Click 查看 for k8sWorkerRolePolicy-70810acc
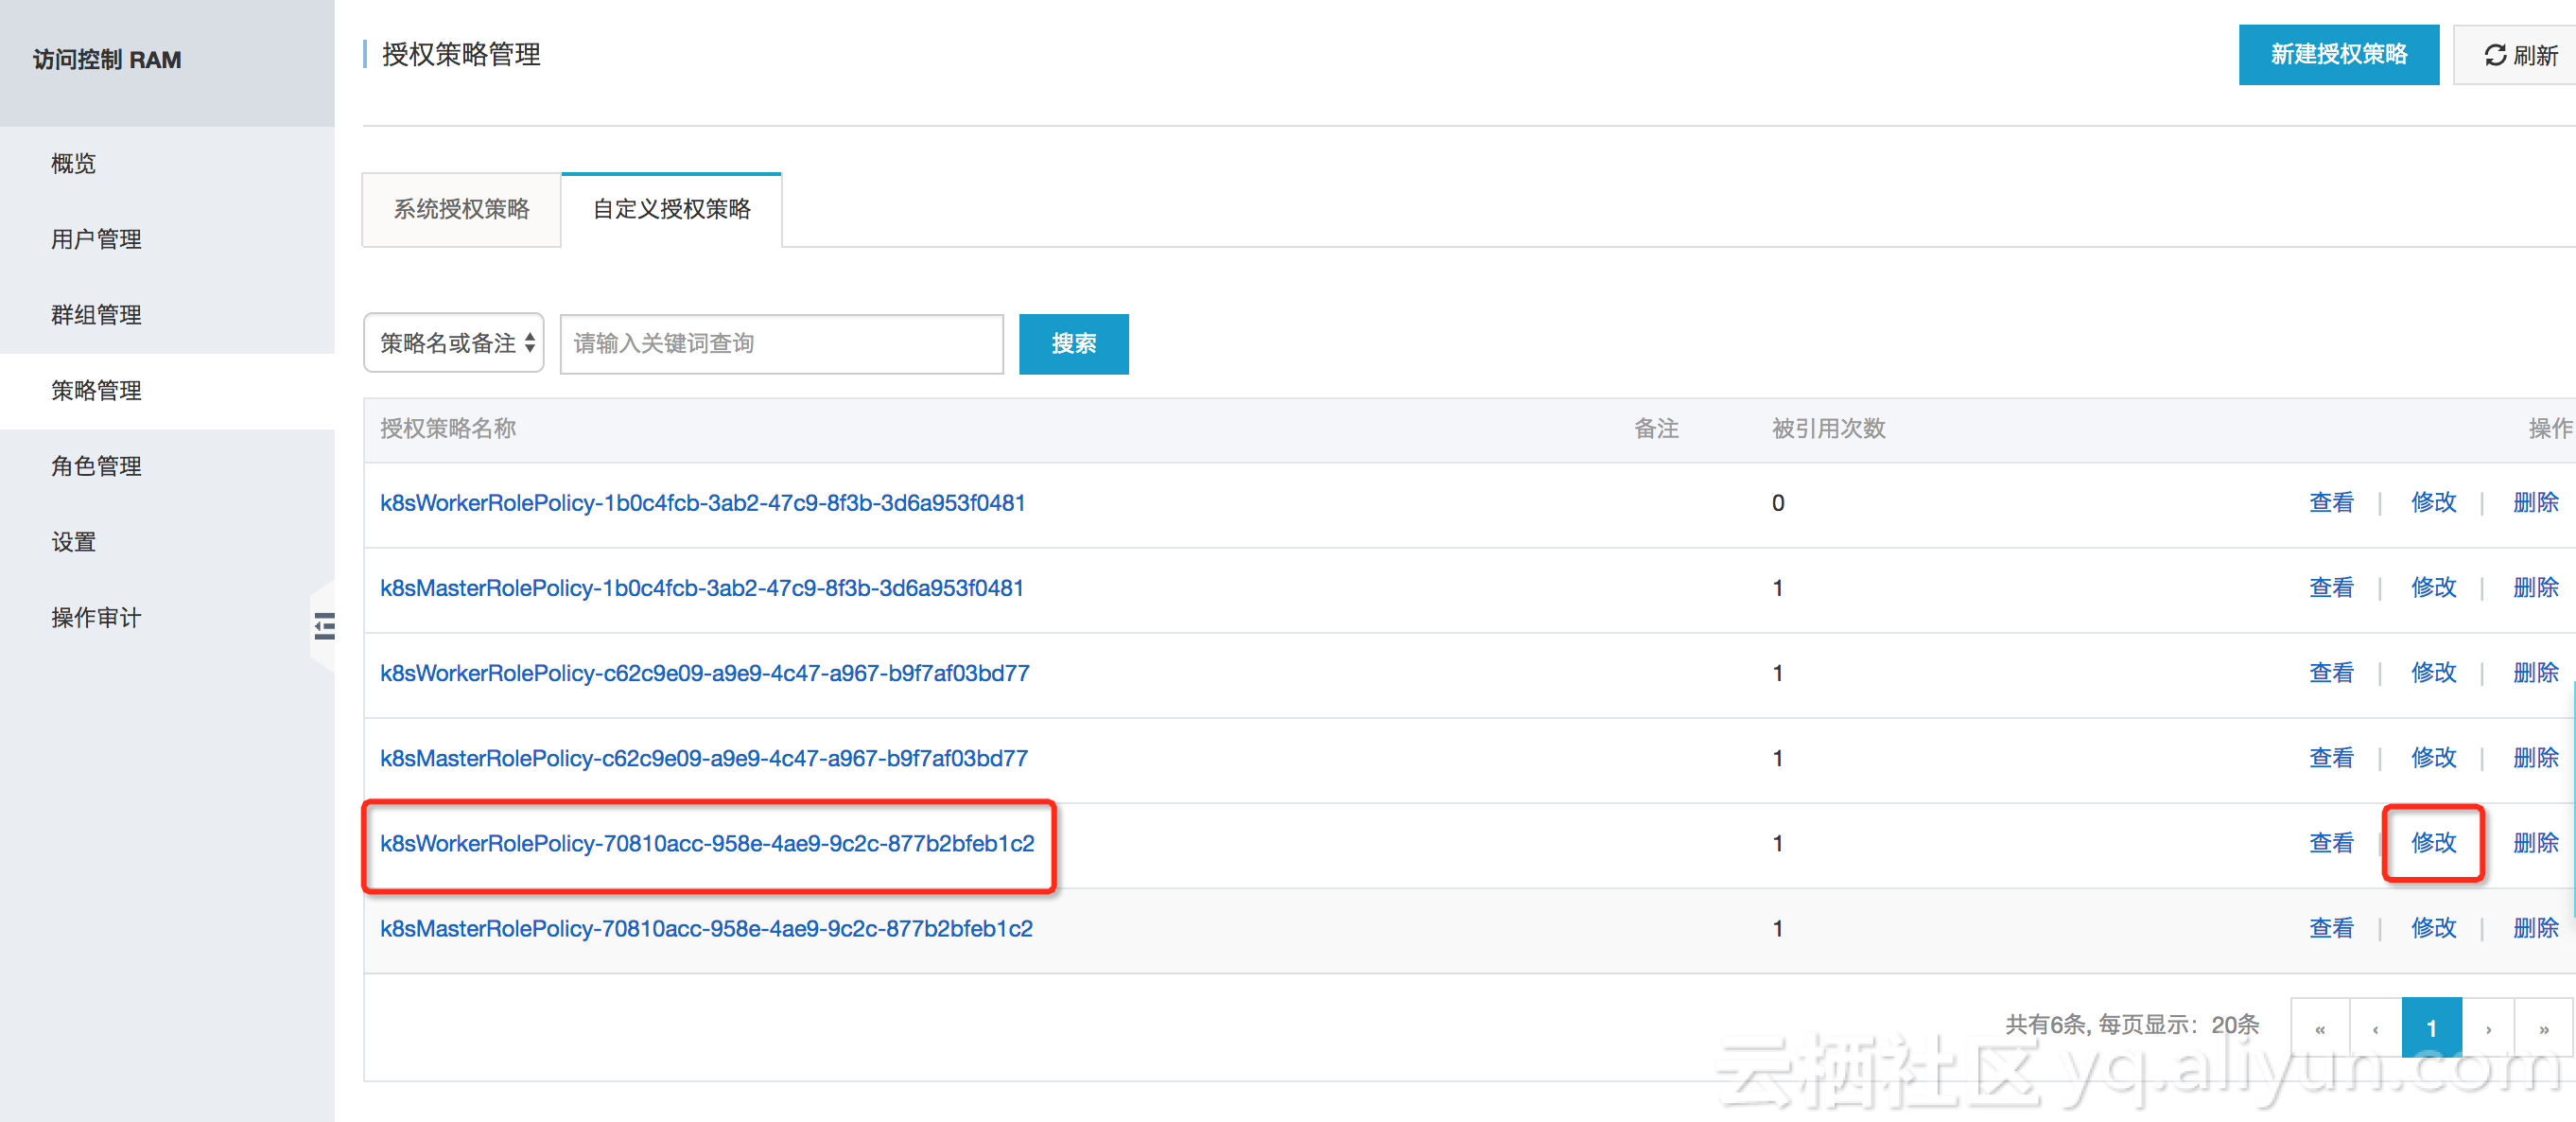 coord(2331,843)
